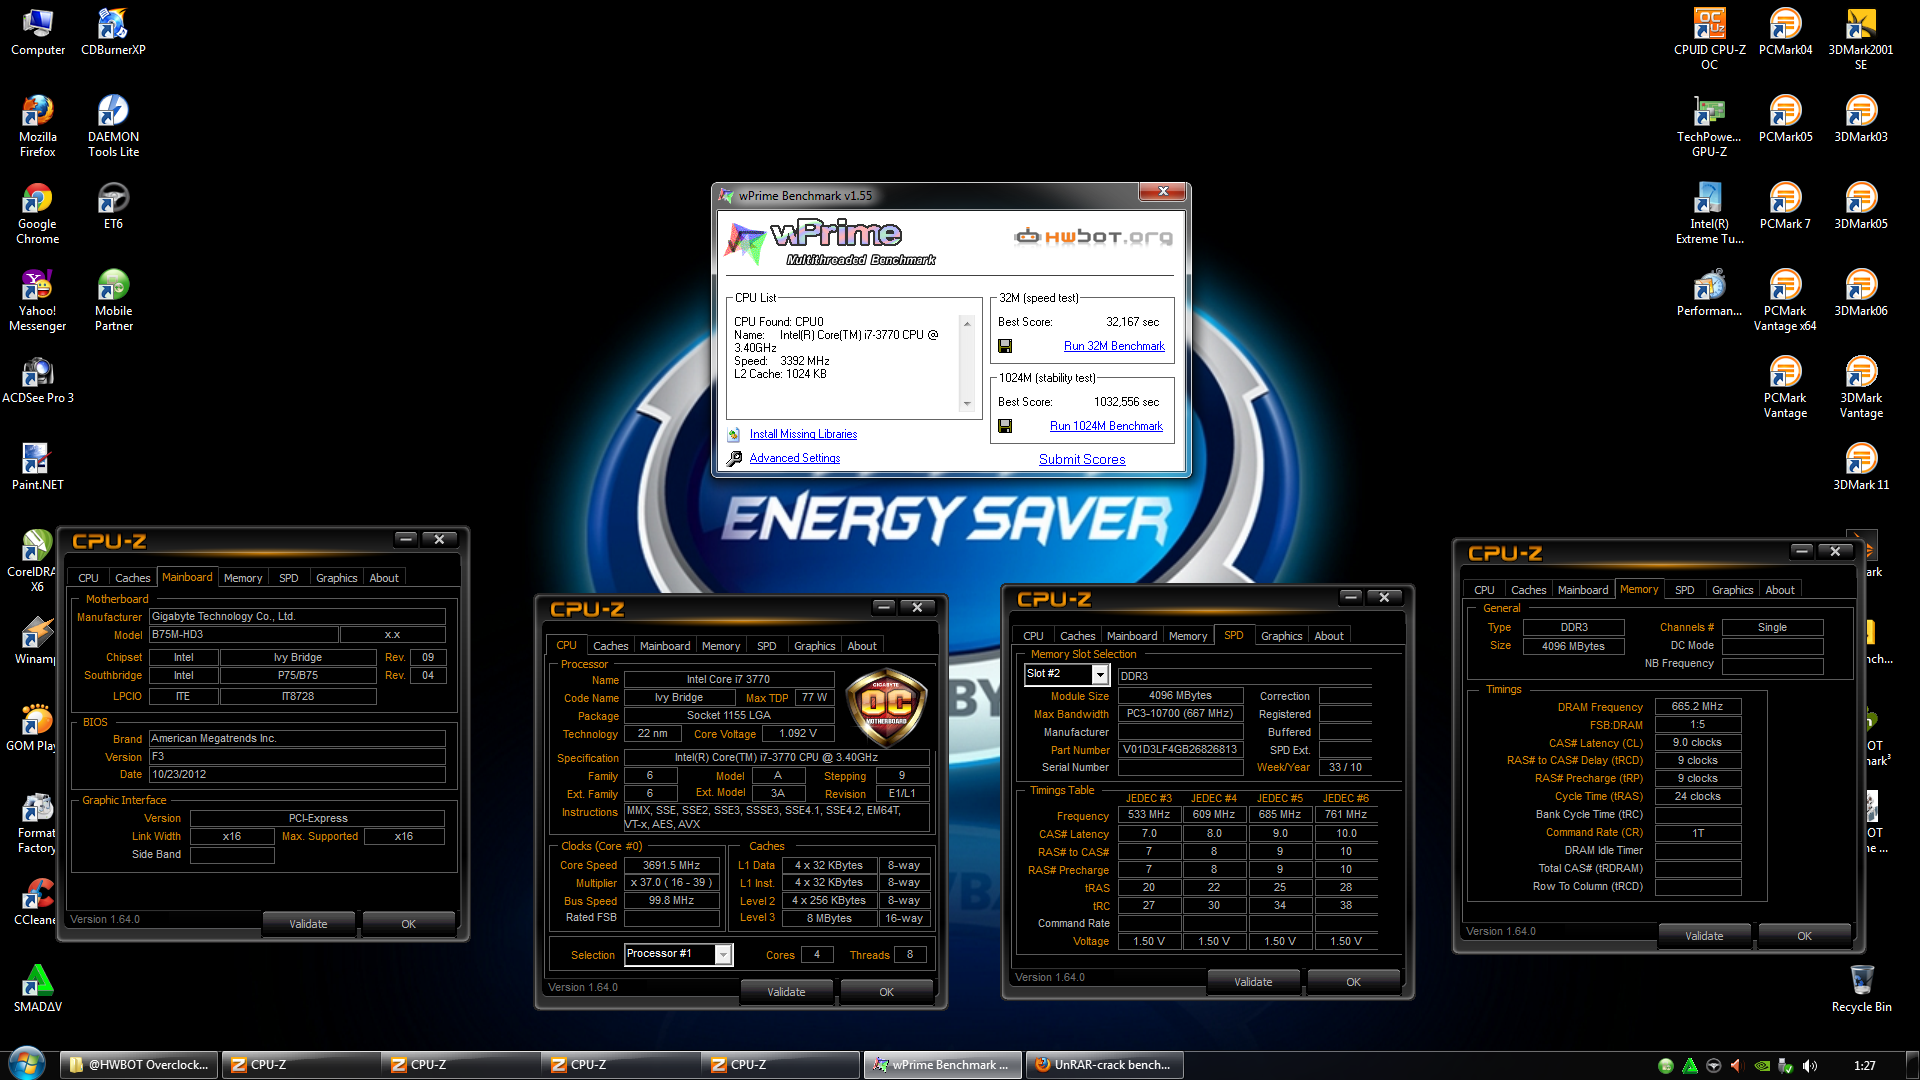Launch PCMark 7 desktop icon
This screenshot has width=1920, height=1080.
coord(1786,206)
